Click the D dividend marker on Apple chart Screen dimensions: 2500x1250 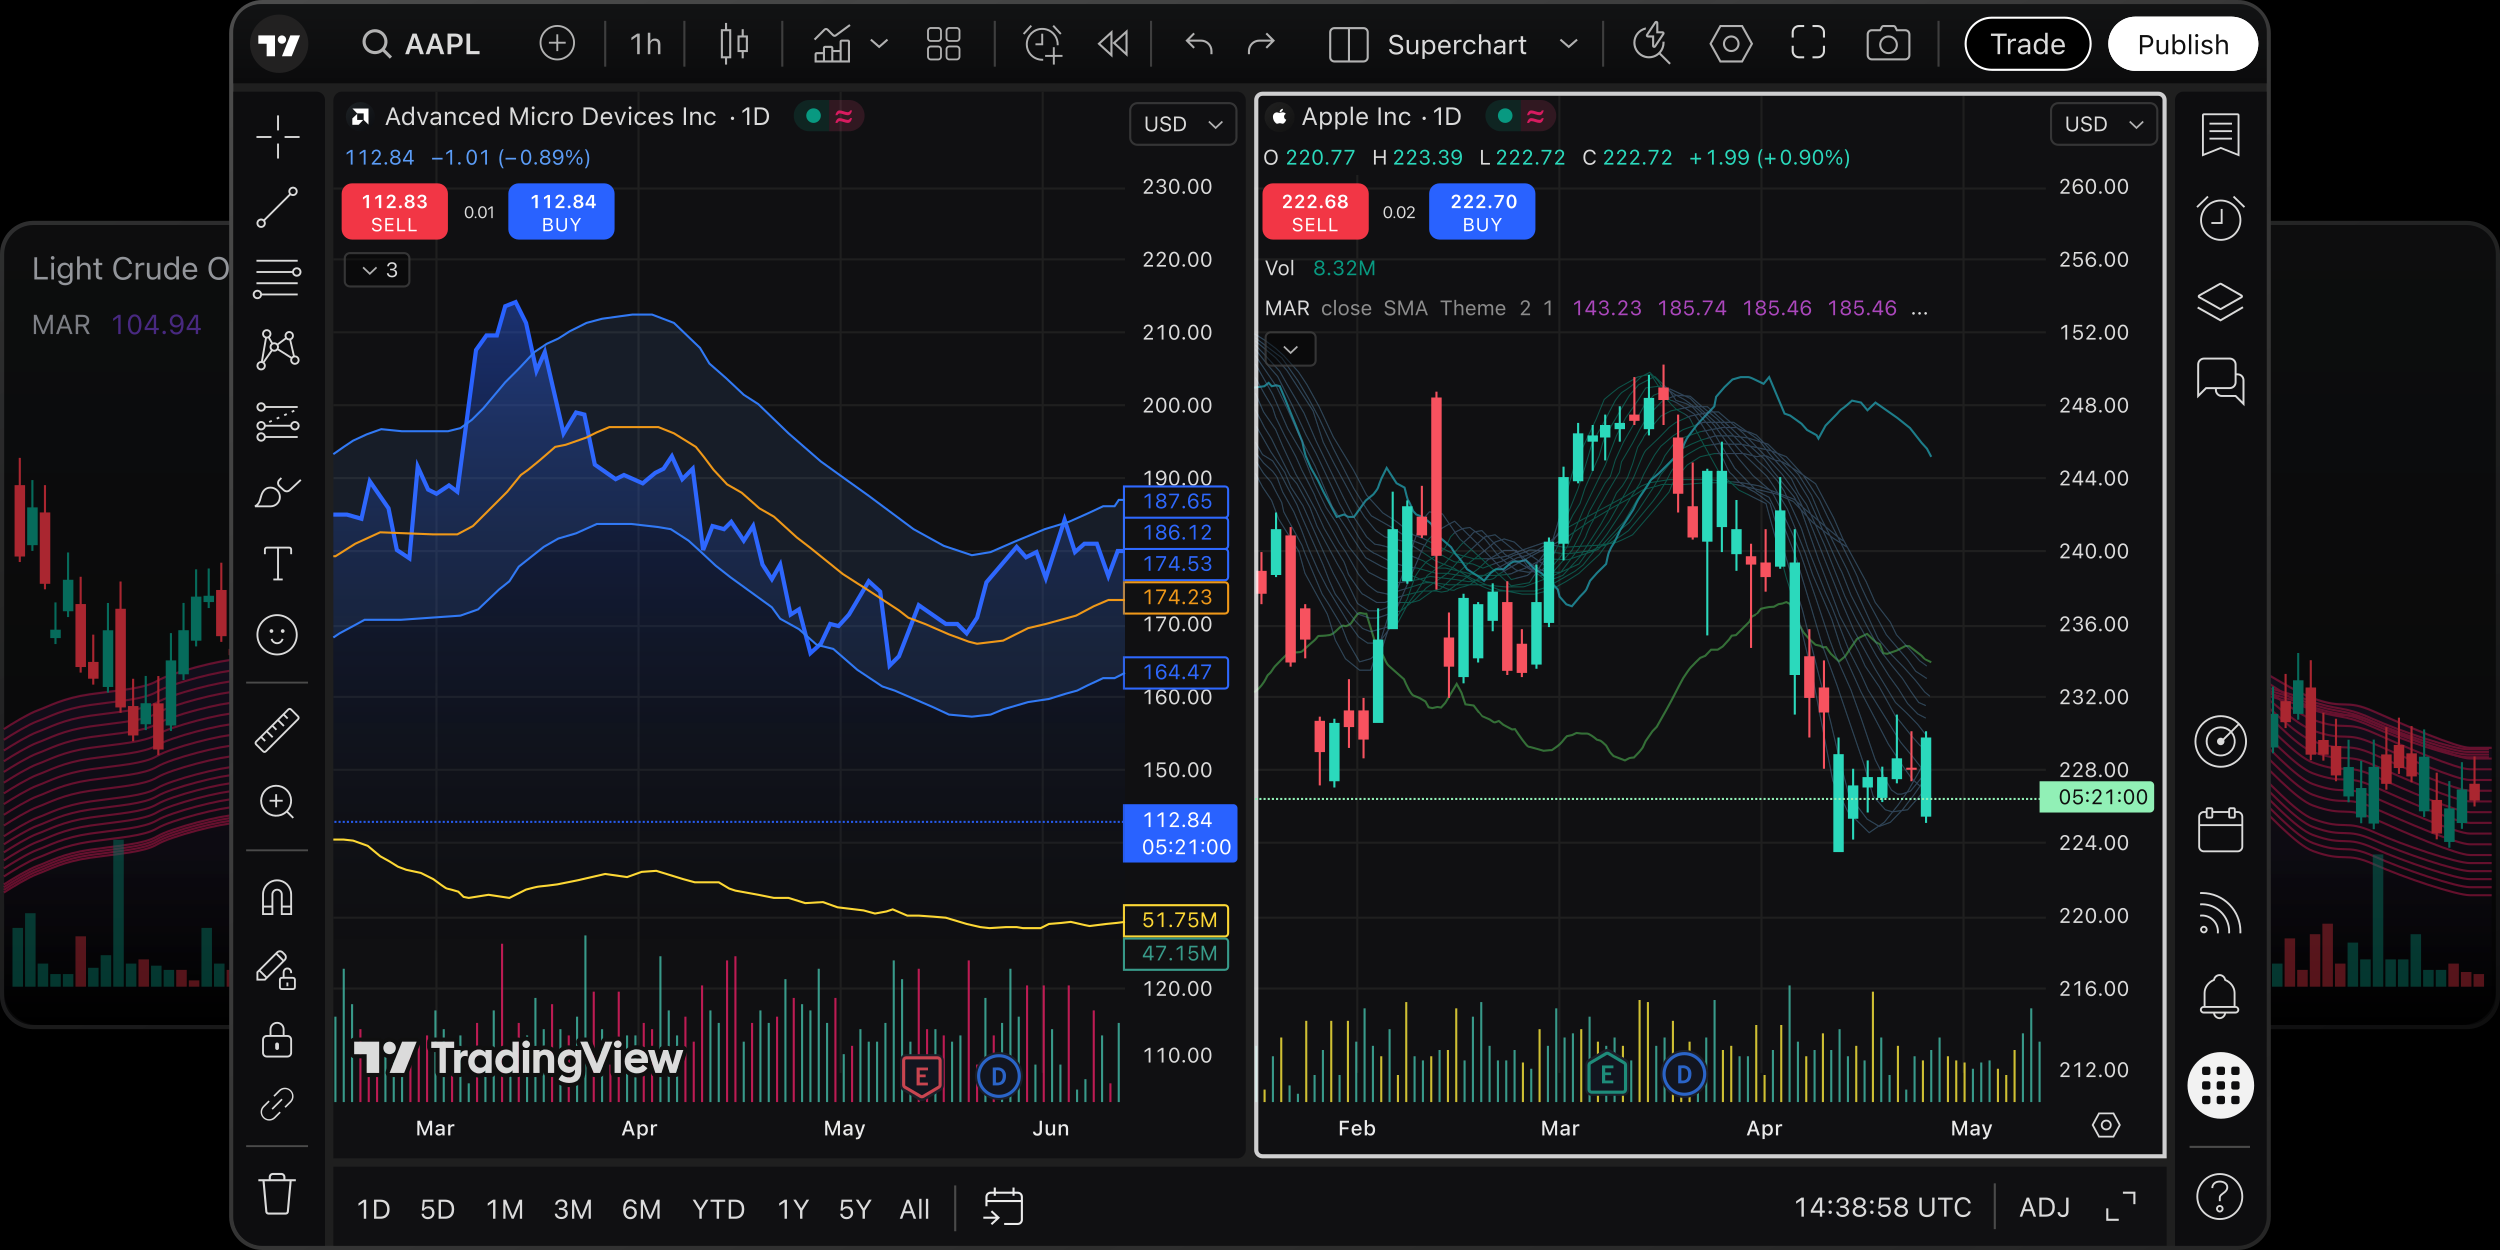click(x=1684, y=1075)
